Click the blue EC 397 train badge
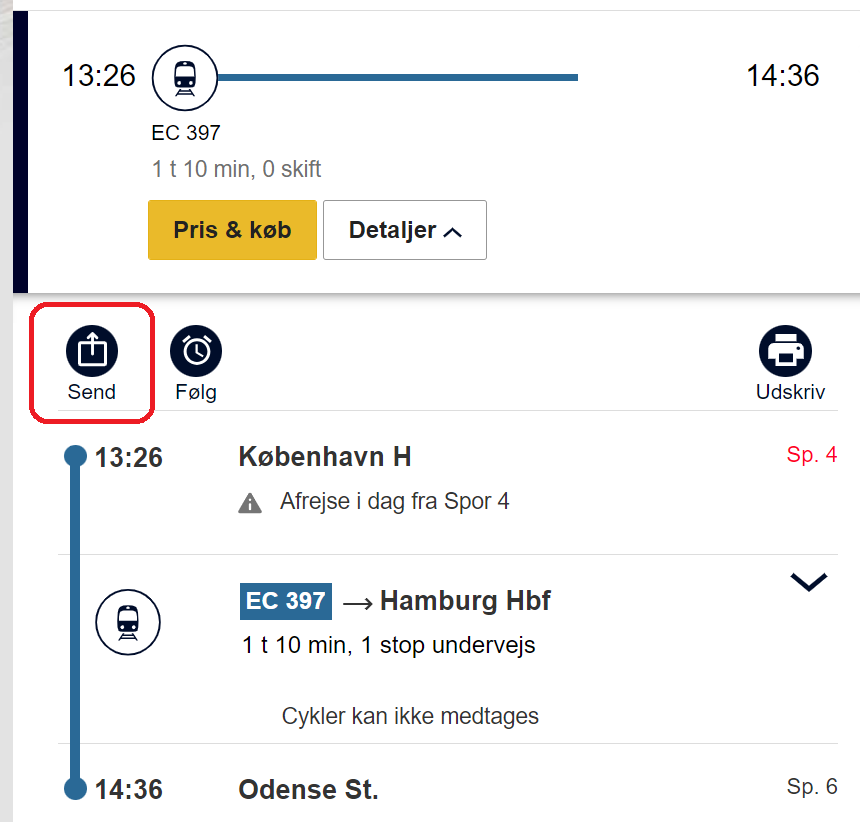Image resolution: width=860 pixels, height=822 pixels. click(285, 601)
